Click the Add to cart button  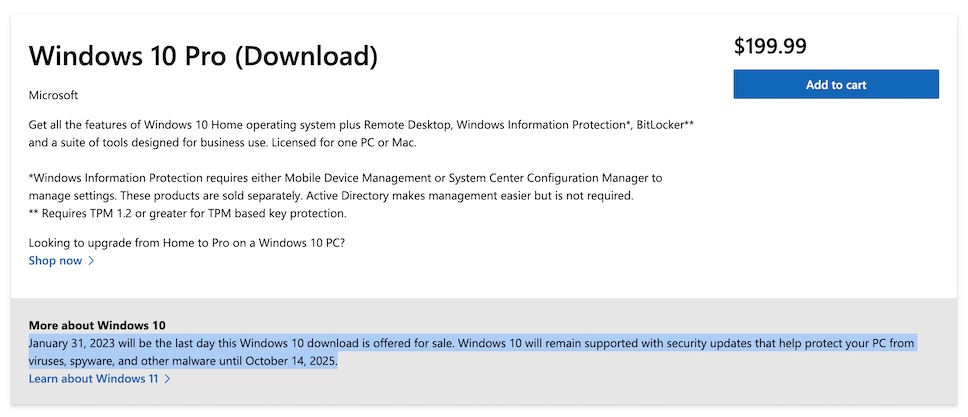pos(836,85)
